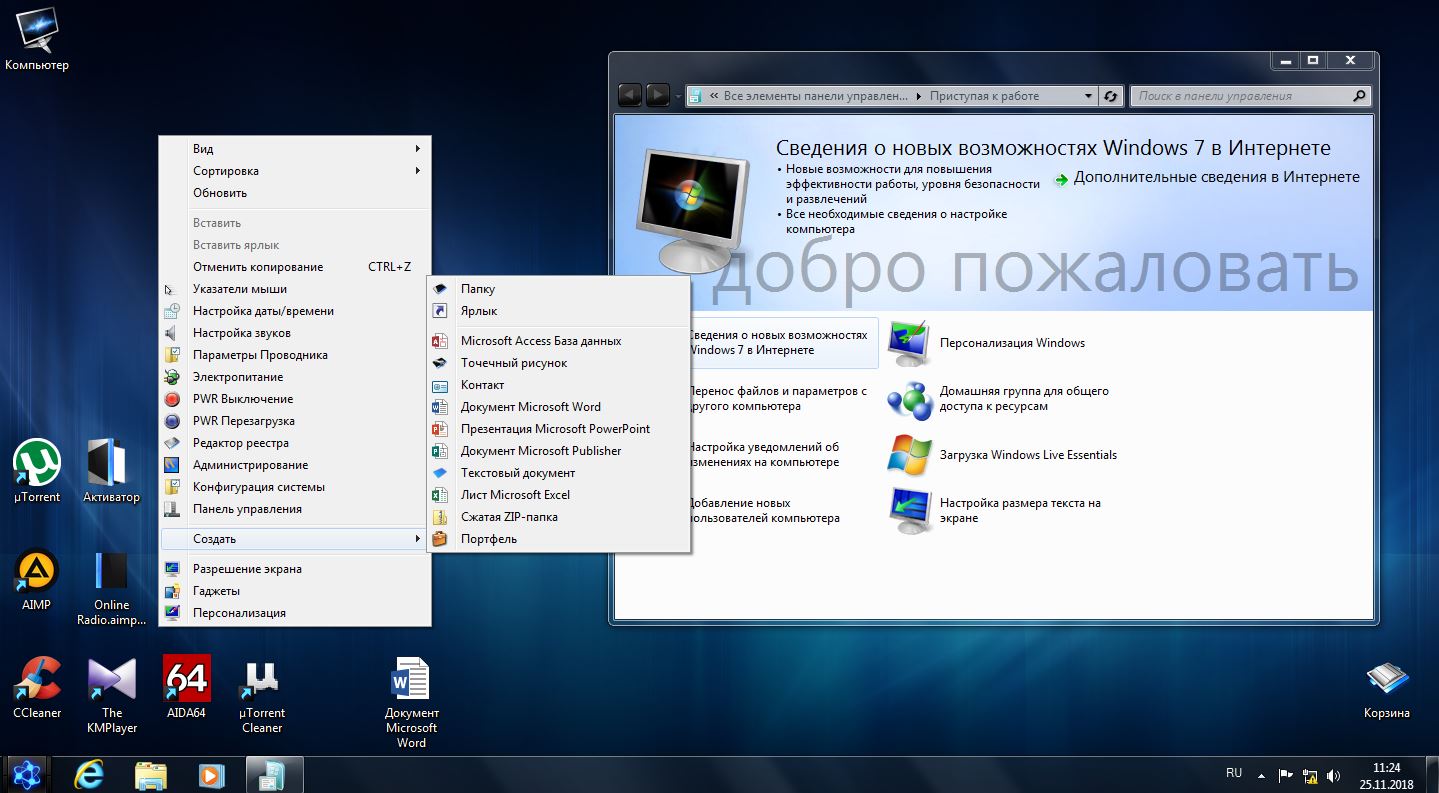Click the control panel Forward arrow button
Screen dimensions: 1439x793
(x=657, y=96)
